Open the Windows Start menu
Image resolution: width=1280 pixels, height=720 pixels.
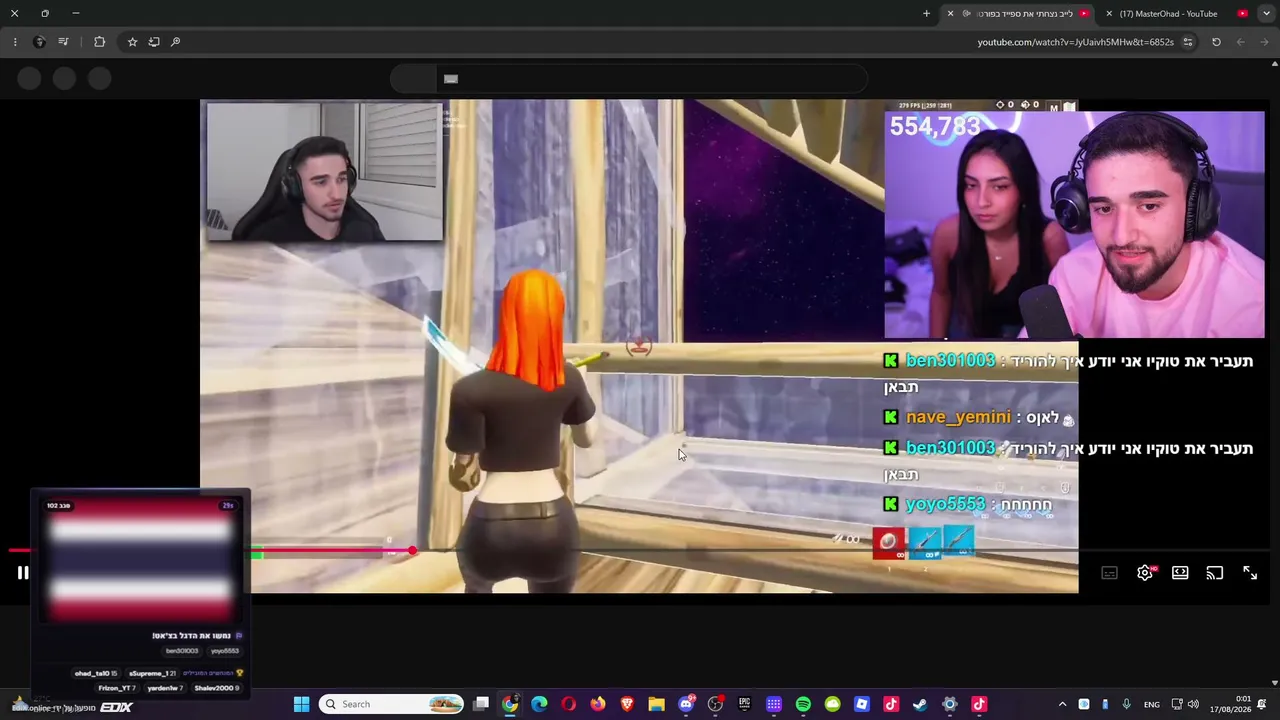point(301,704)
